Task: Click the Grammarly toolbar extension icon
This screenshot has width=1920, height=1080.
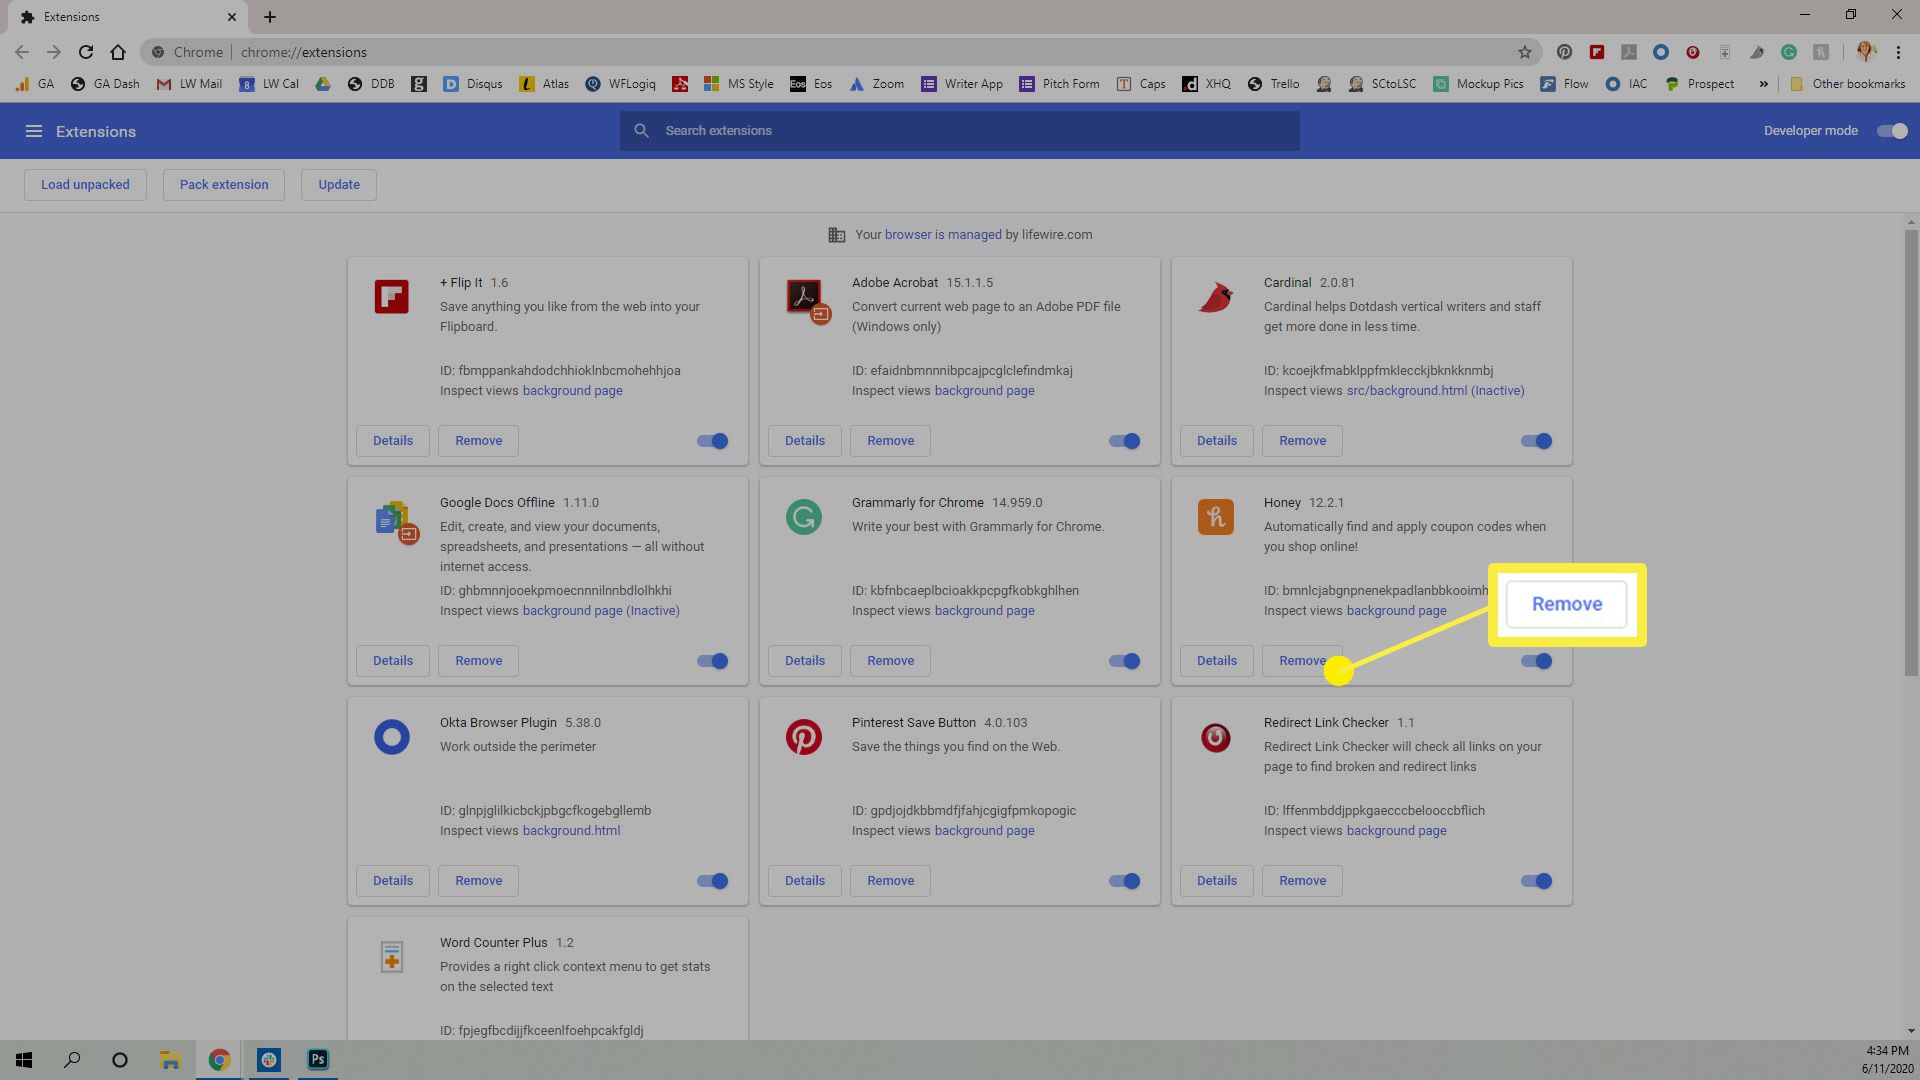Action: [x=1789, y=52]
